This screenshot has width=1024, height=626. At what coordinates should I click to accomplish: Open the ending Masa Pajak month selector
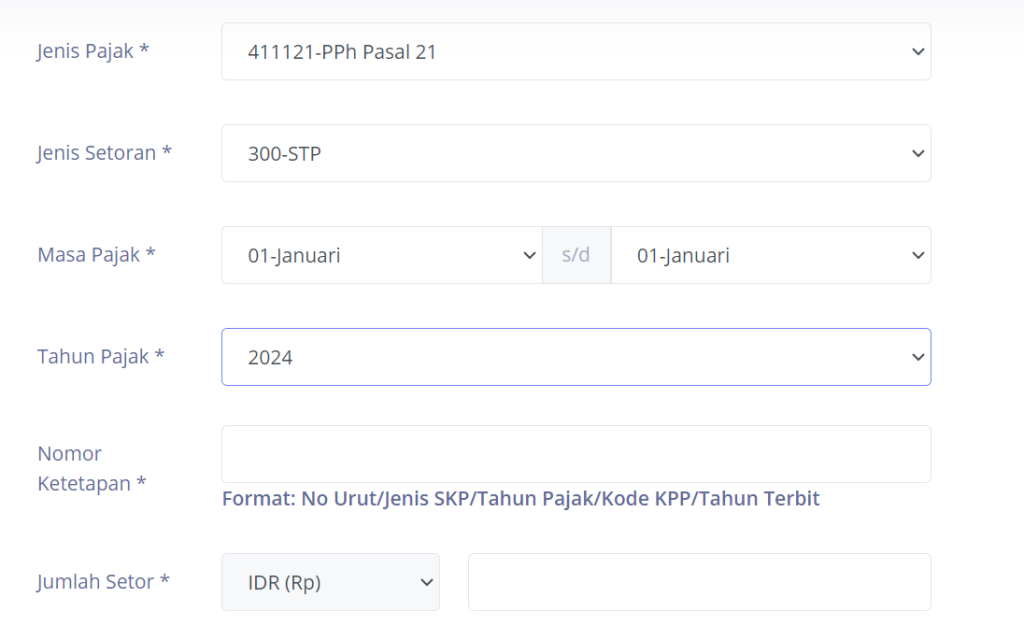coord(771,255)
